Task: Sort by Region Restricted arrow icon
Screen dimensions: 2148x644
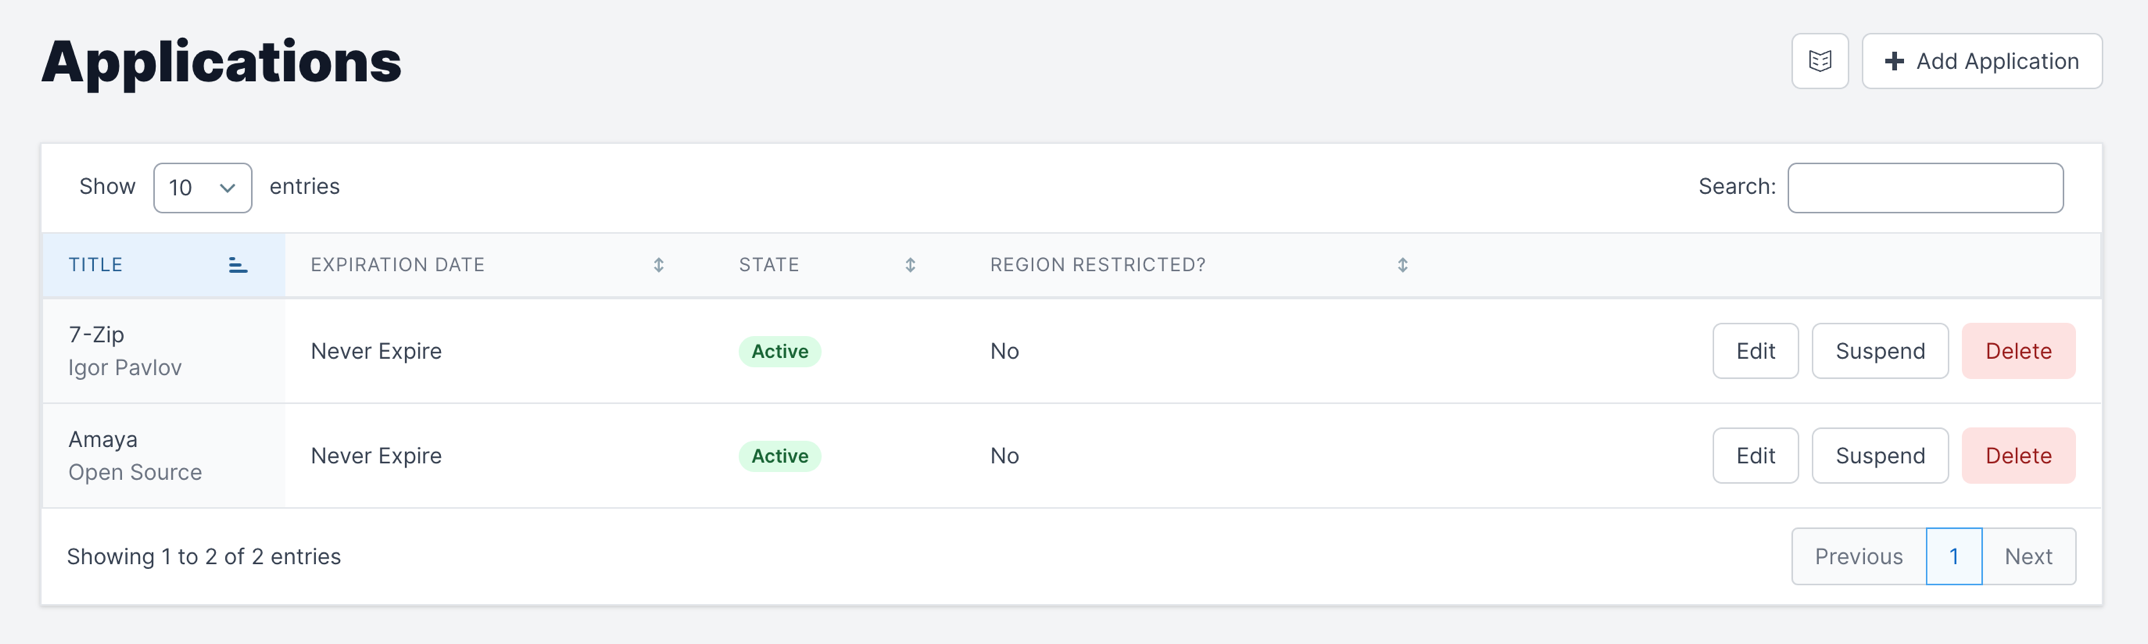Action: [1403, 265]
